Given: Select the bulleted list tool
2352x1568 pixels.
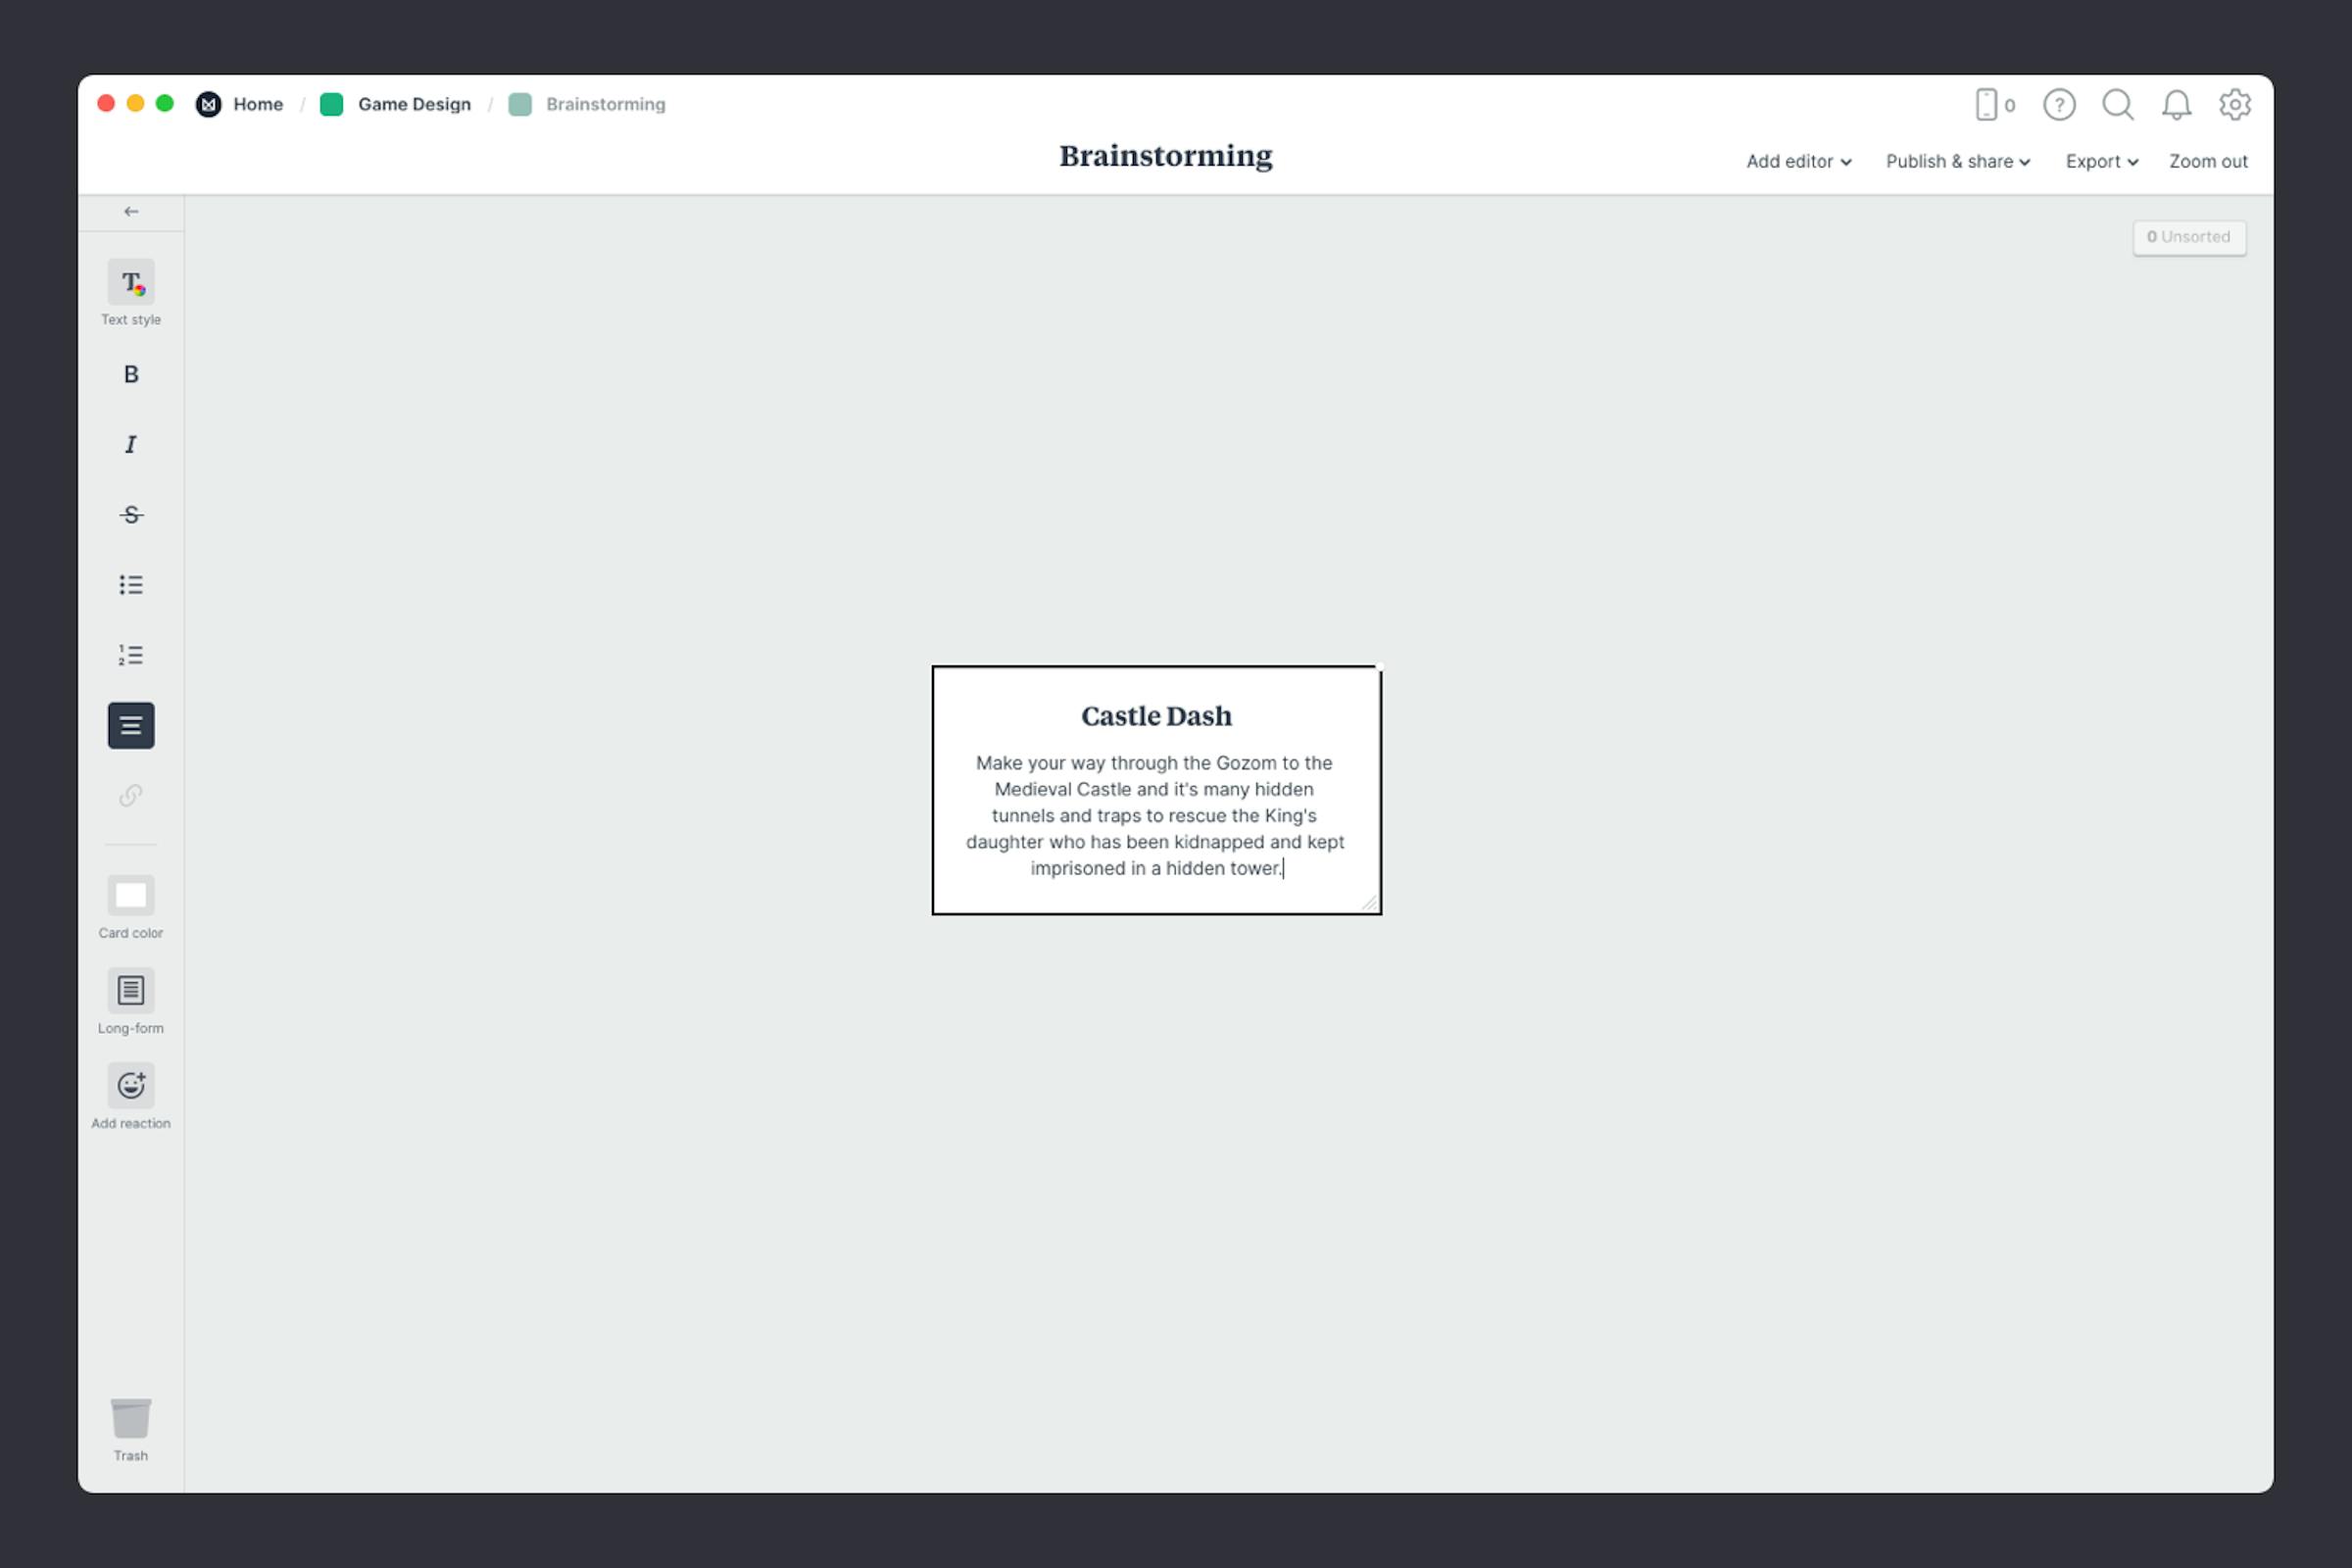Looking at the screenshot, I should pos(130,584).
